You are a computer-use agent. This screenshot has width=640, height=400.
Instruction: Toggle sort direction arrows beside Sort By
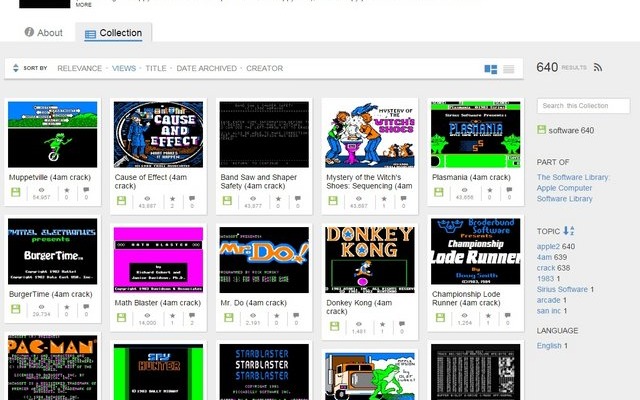click(16, 68)
